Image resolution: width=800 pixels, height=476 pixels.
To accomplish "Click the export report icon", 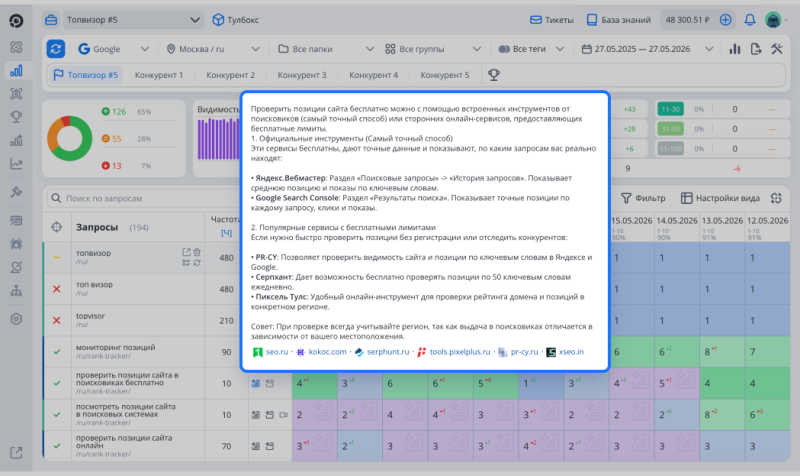I will point(756,49).
